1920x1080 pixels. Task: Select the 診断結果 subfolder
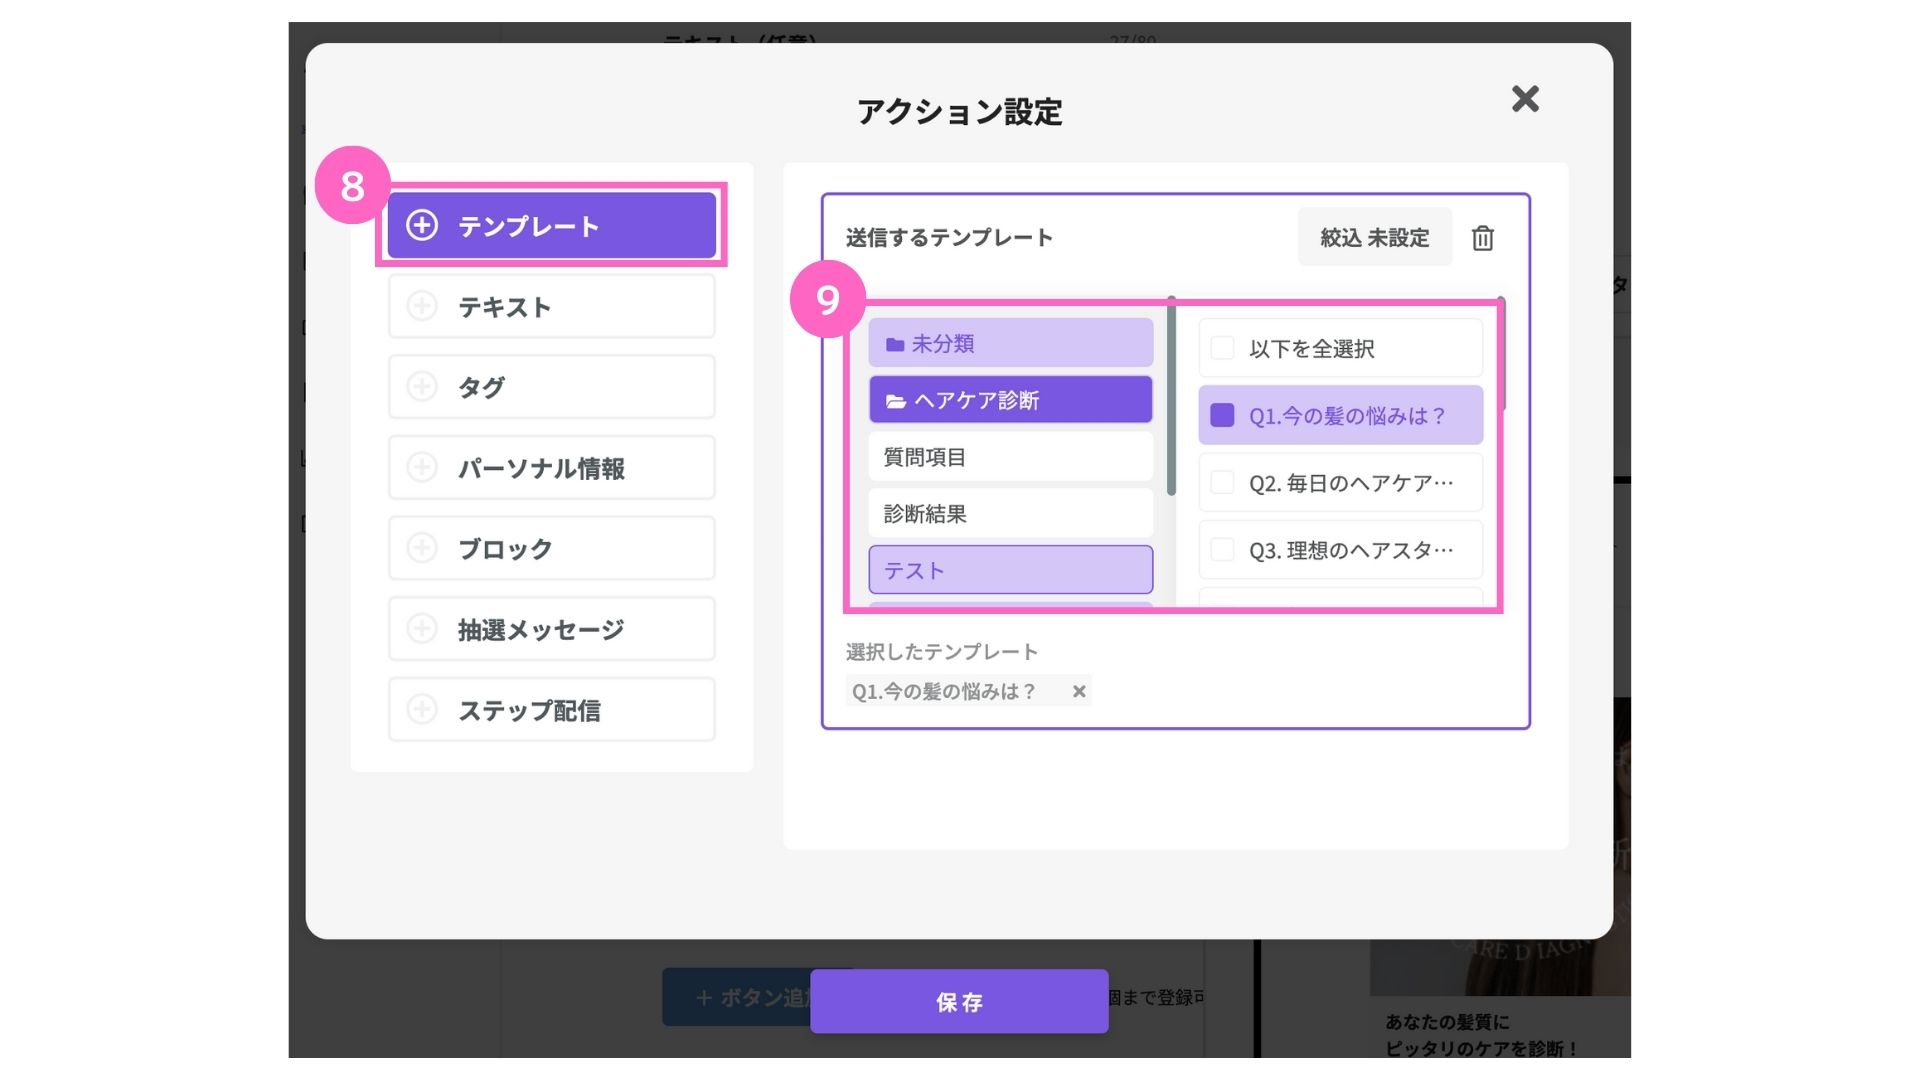point(1011,514)
